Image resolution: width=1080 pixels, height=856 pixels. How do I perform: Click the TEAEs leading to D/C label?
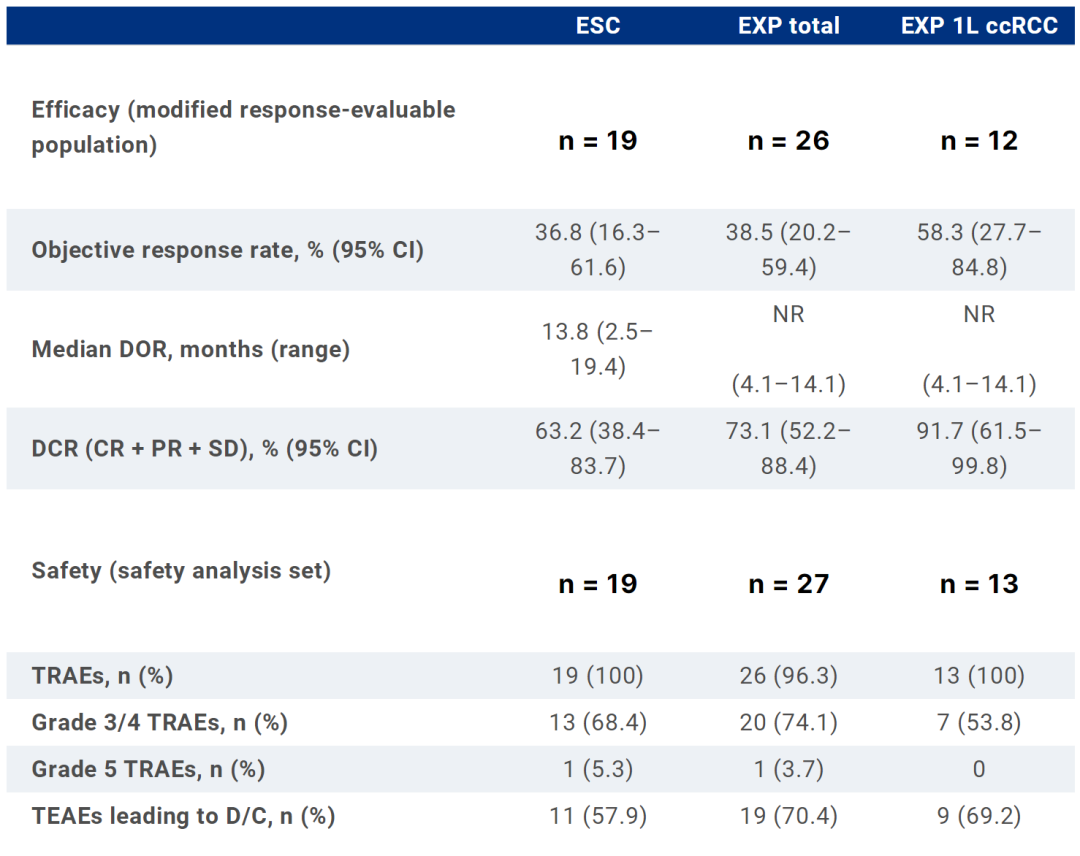click(183, 816)
